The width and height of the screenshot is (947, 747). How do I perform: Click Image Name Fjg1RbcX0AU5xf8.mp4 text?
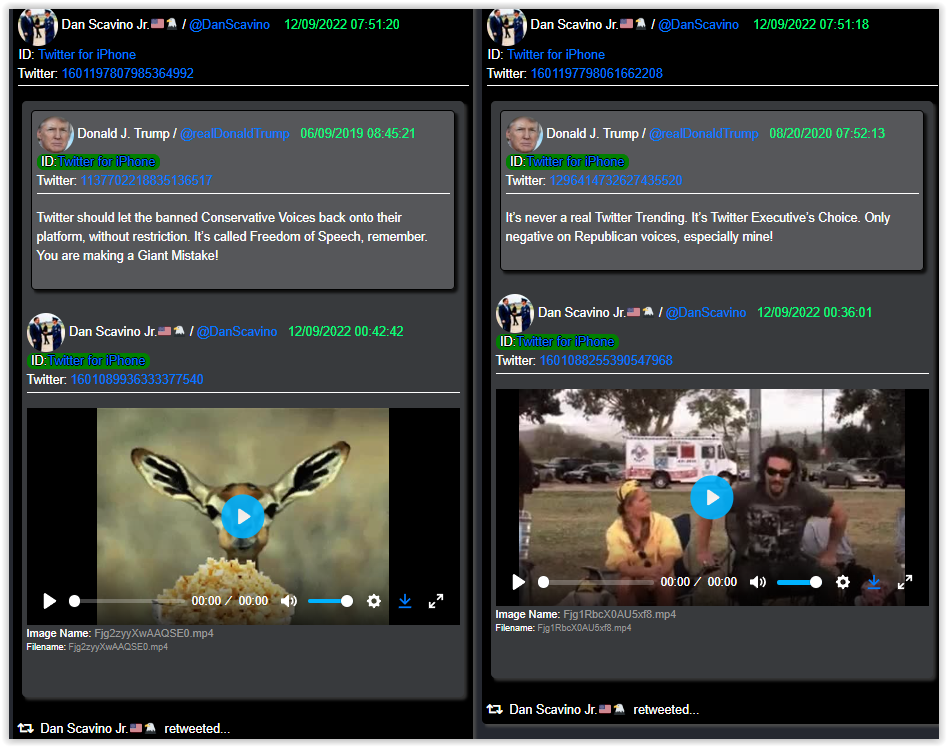[586, 614]
